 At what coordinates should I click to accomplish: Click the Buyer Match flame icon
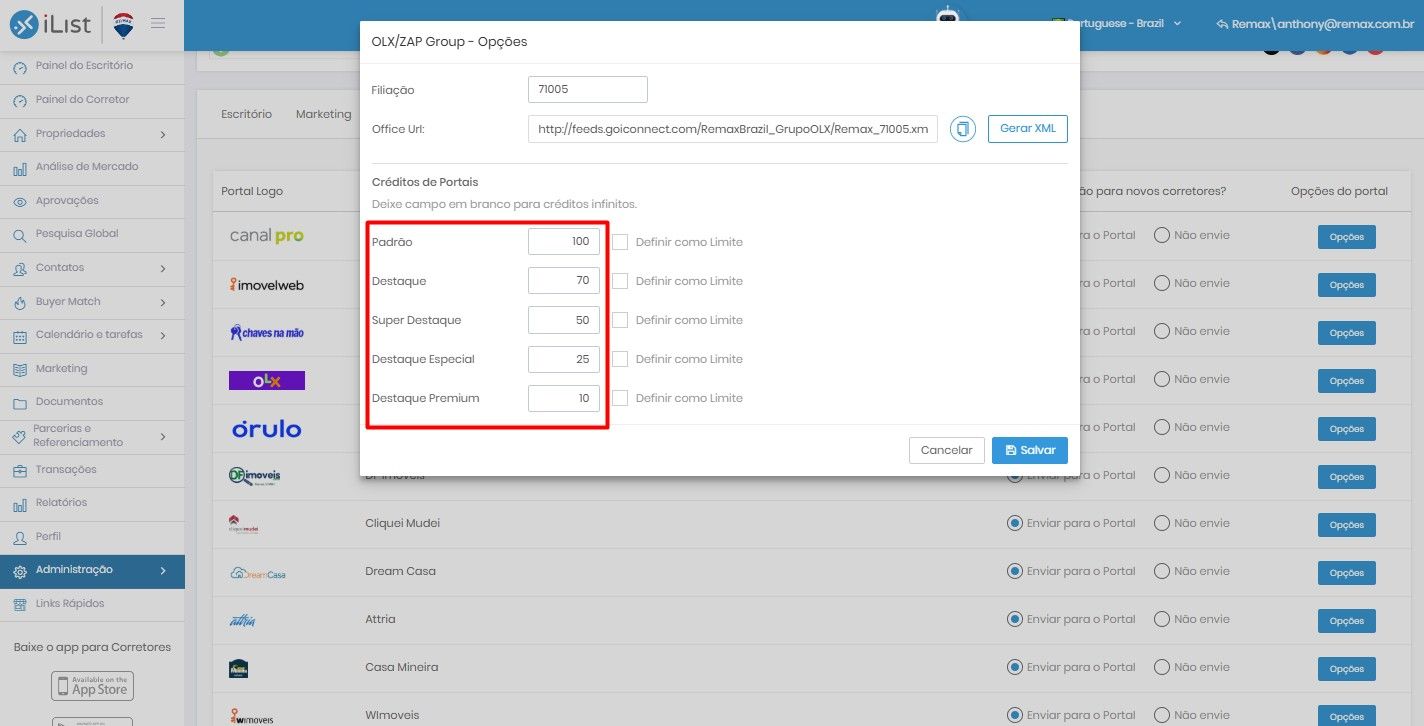(20, 302)
